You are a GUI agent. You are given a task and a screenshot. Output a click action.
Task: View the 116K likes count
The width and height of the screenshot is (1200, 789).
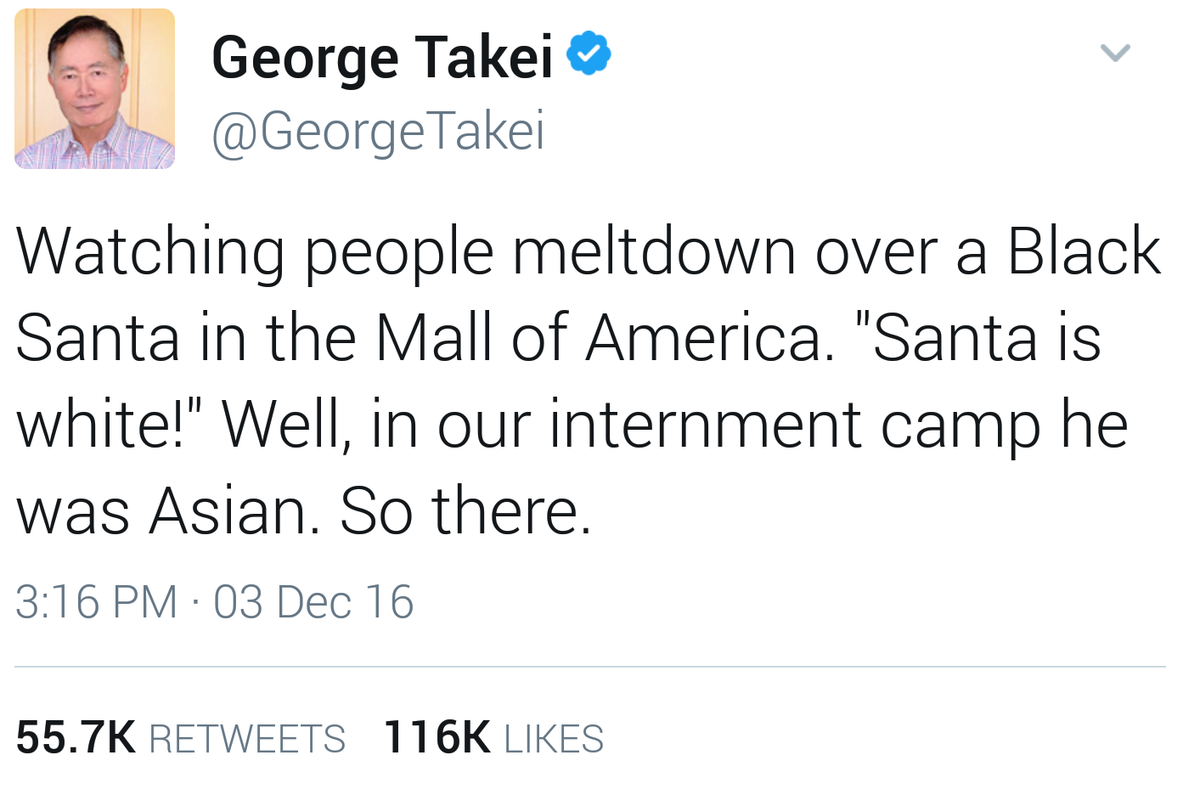pyautogui.click(x=437, y=738)
